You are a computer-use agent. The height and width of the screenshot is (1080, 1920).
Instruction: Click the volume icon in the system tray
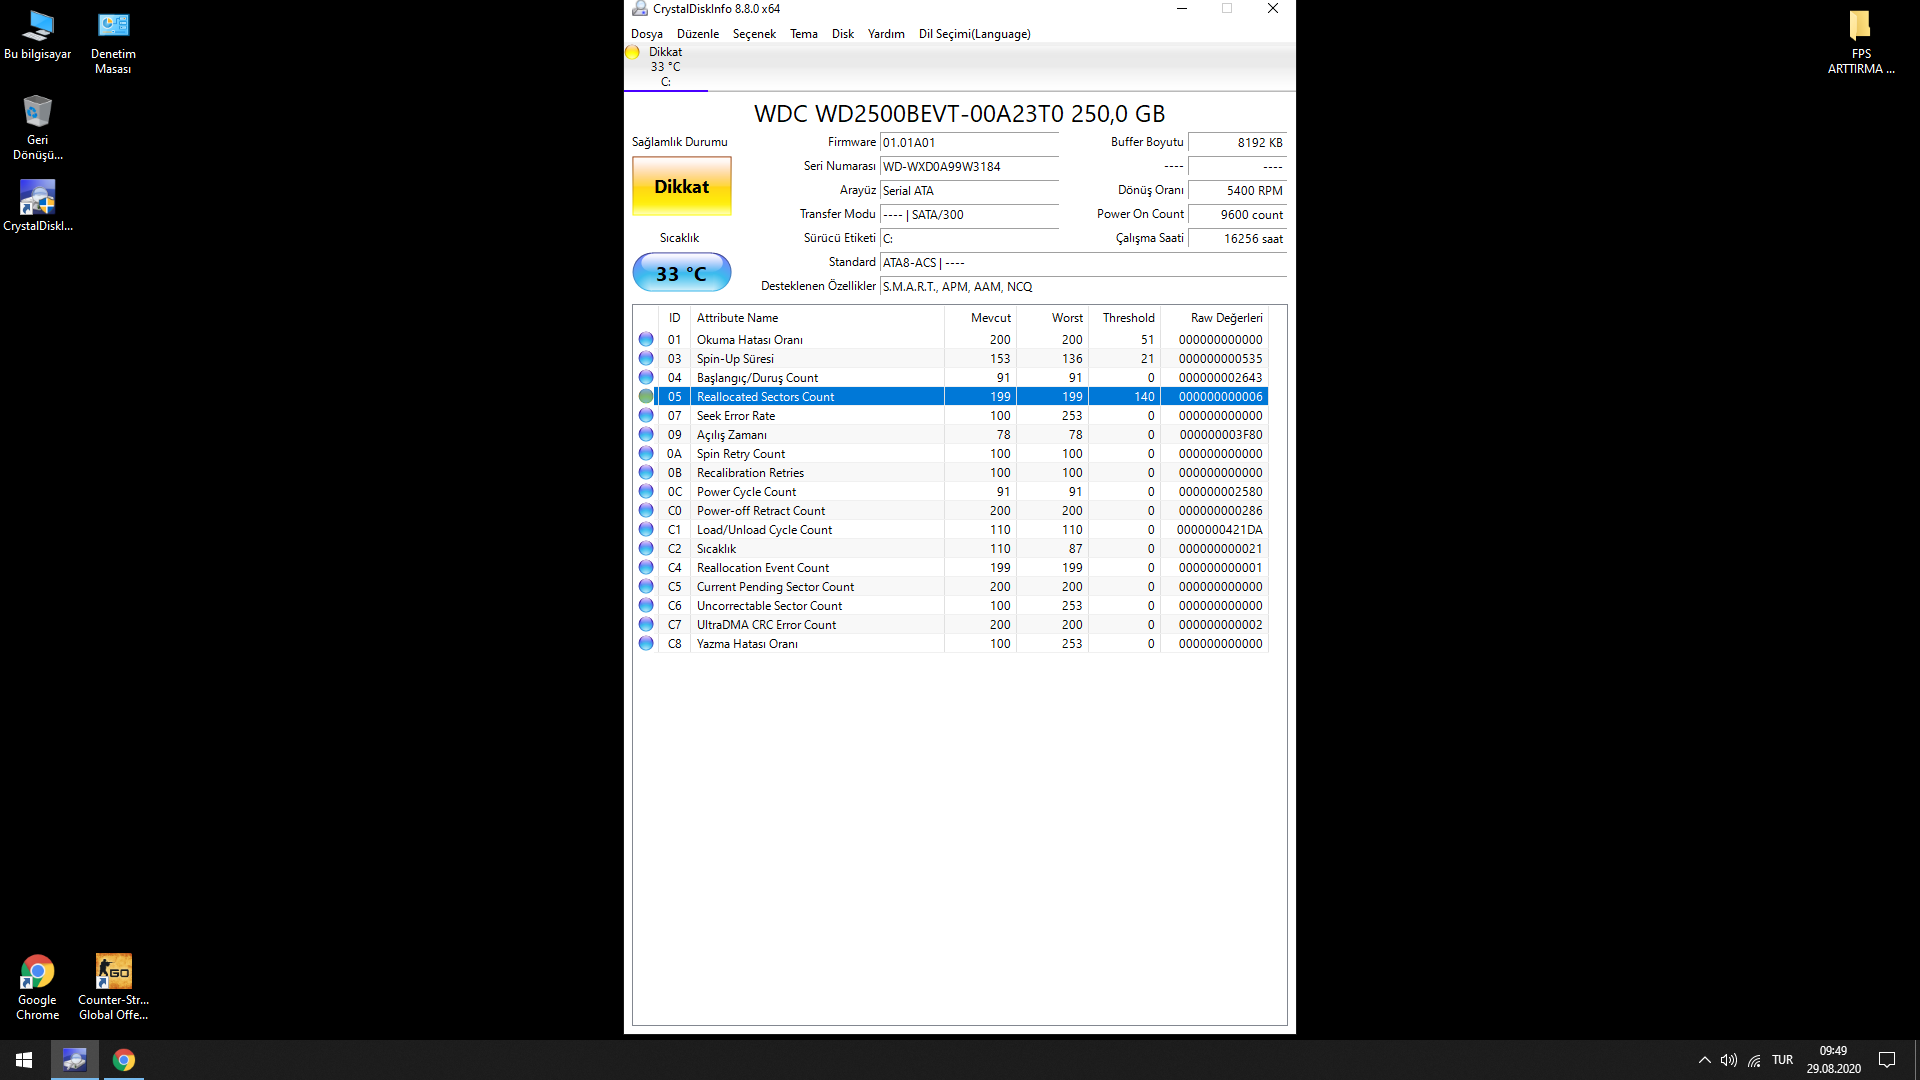coord(1728,1060)
